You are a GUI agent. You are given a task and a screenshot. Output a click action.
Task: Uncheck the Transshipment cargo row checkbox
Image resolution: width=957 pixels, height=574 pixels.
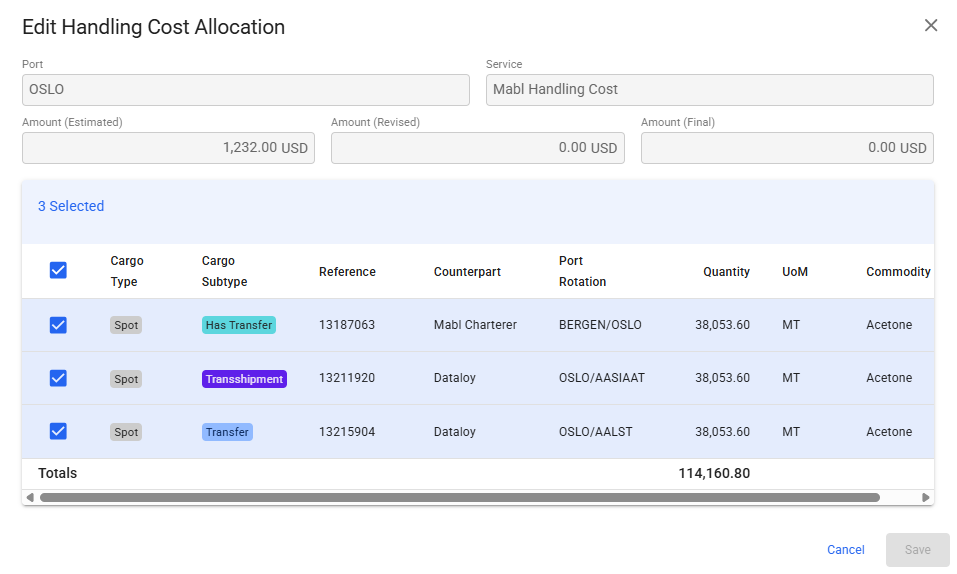pos(58,378)
